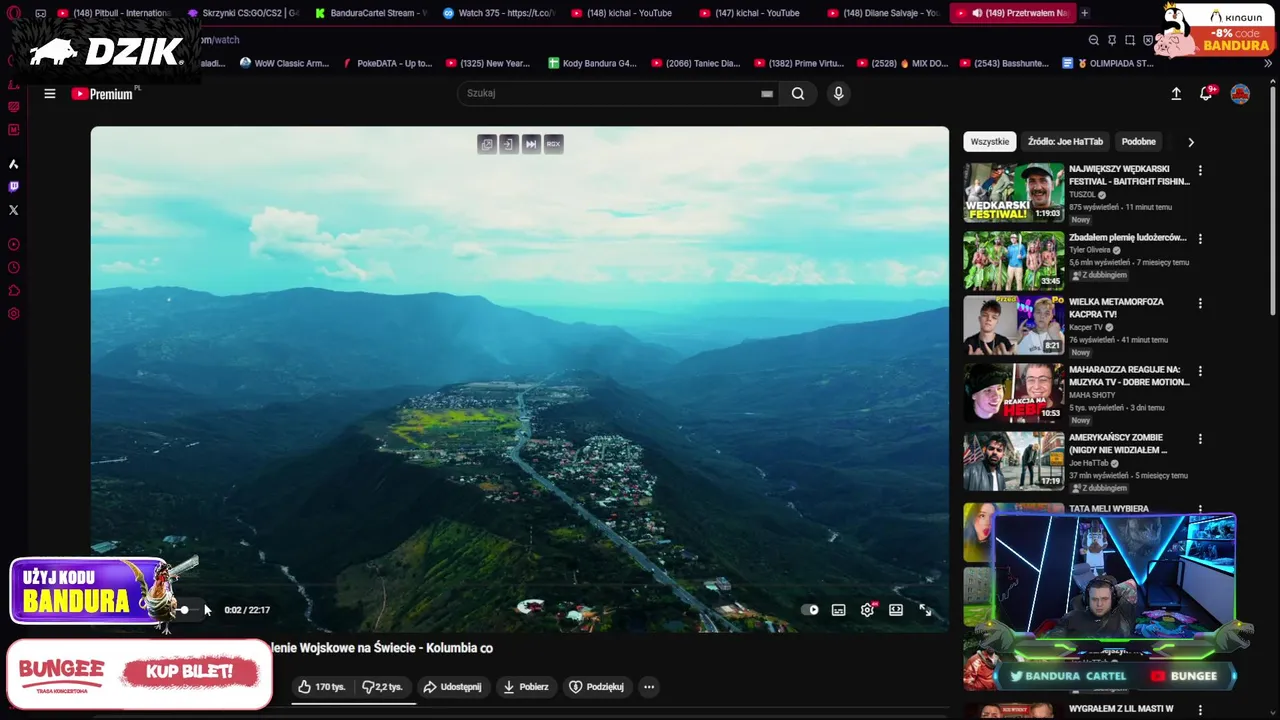This screenshot has height=720, width=1280.
Task: Open the sidebar player icon
Action: point(13,244)
